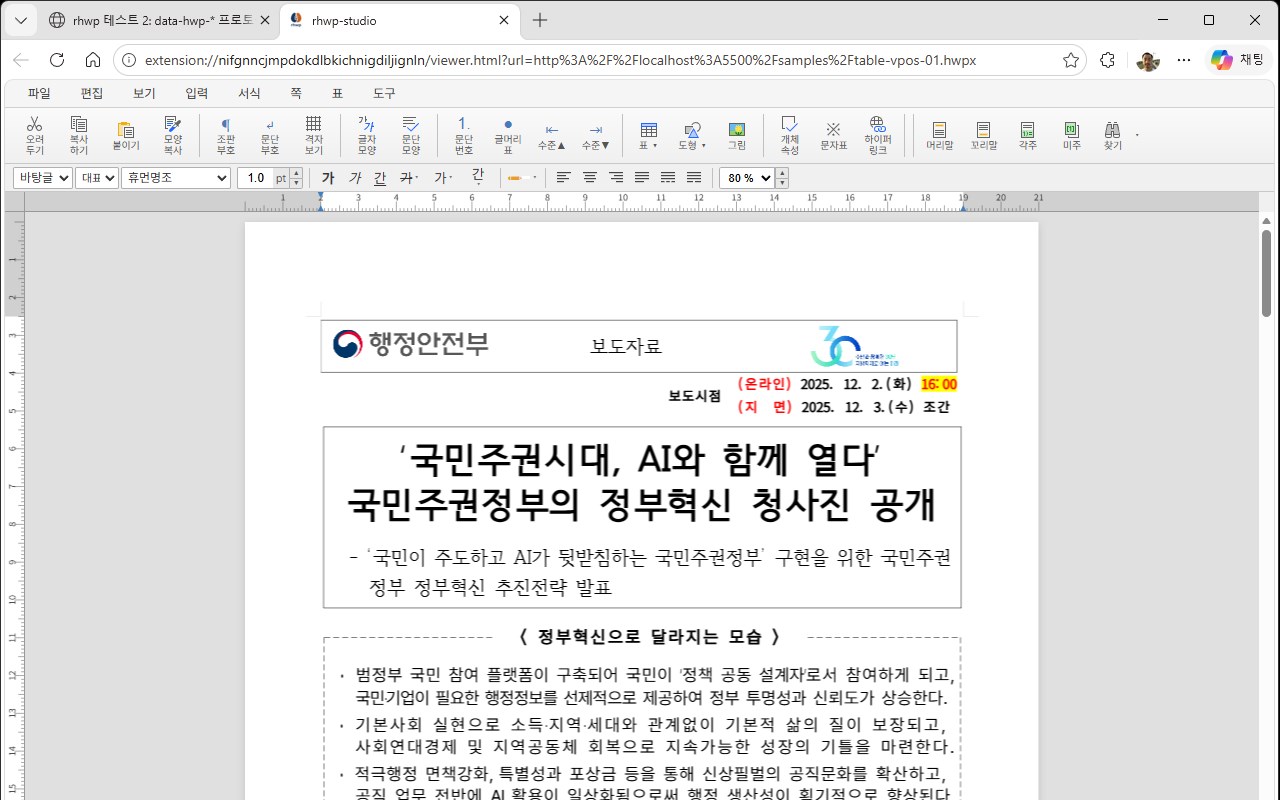Expand the toolbar overflow arrow after 찾기

tap(1137, 134)
